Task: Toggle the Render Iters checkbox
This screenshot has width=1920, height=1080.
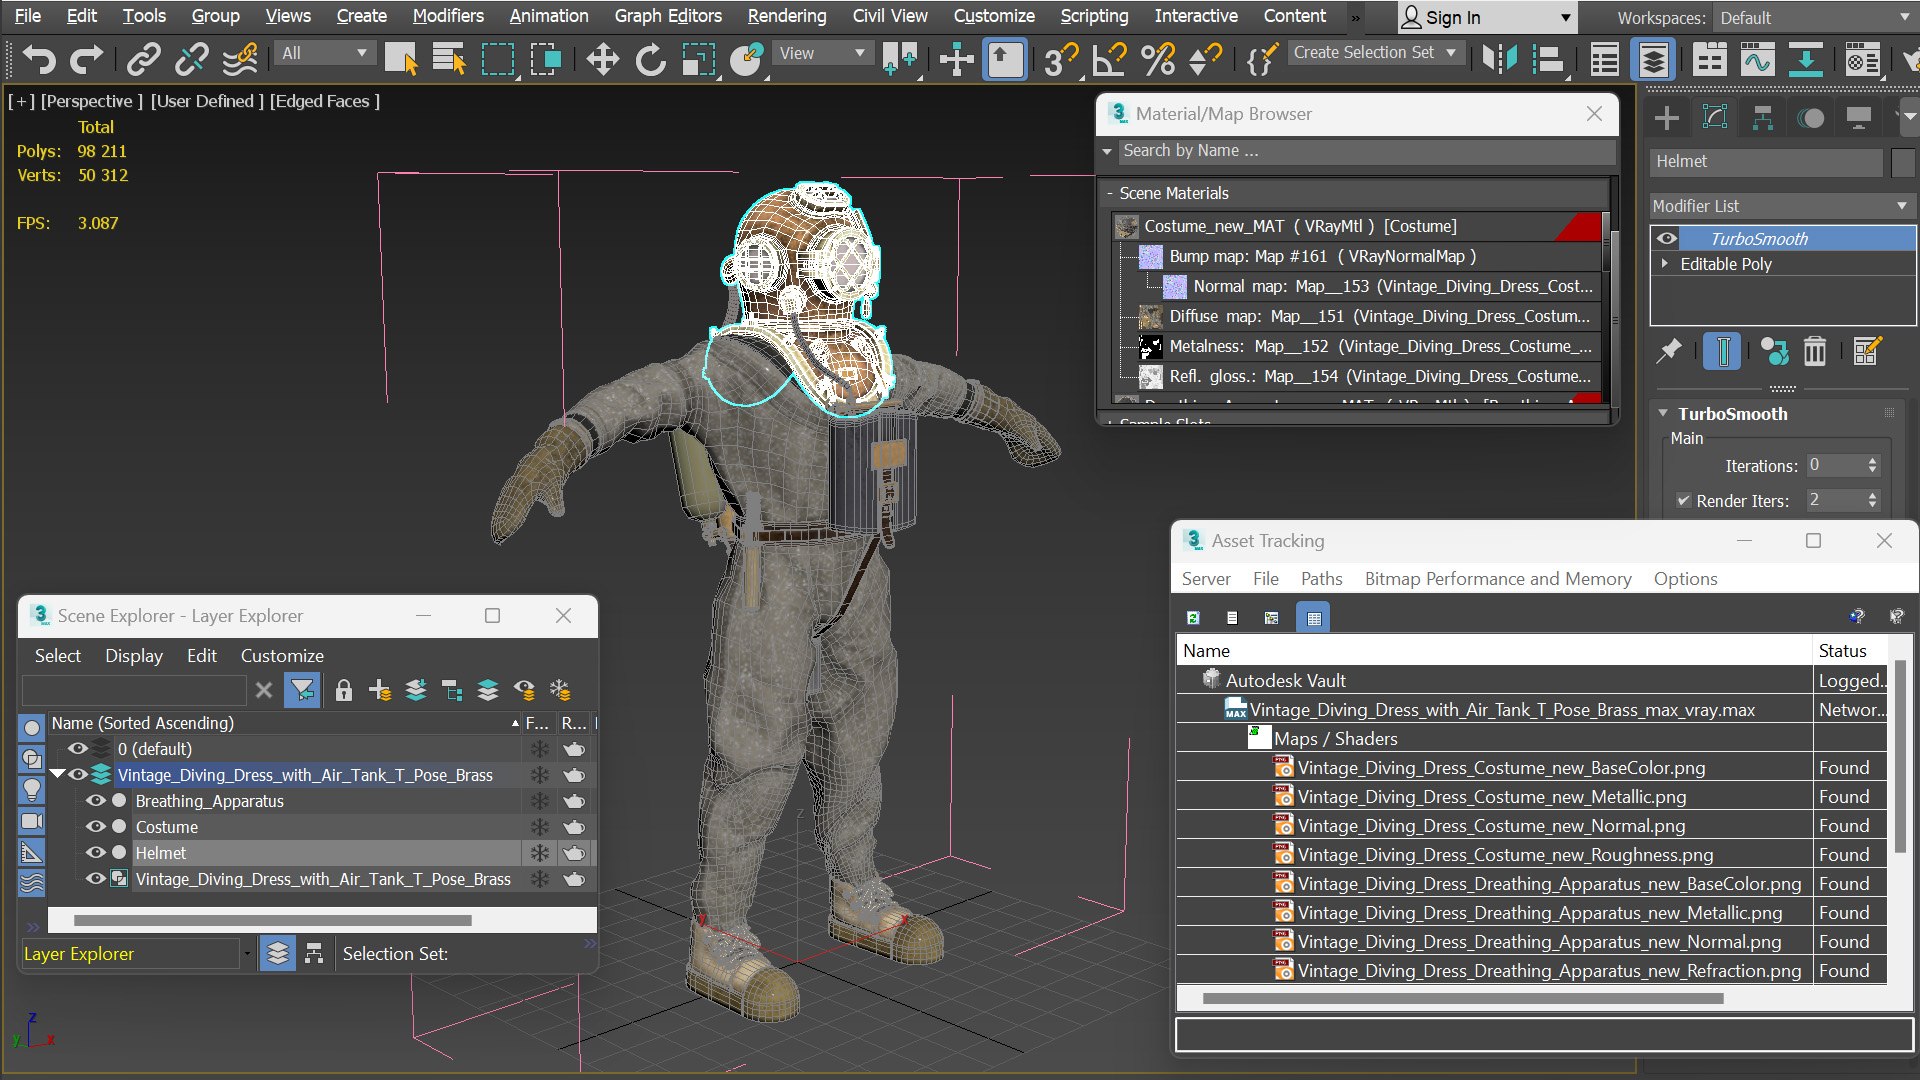Action: pyautogui.click(x=1683, y=500)
